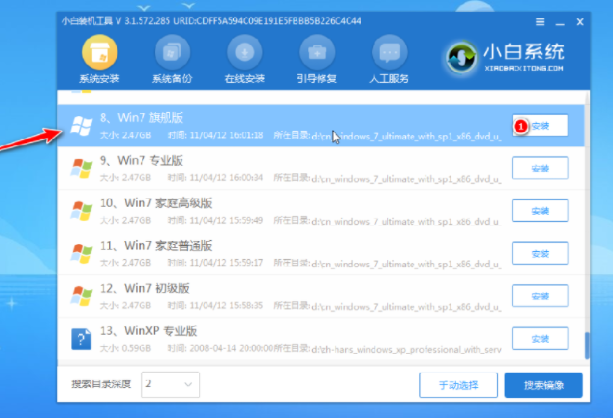613x418 pixels.
Task: Select the 9、Win7 专业版 title text
Action: (141, 160)
